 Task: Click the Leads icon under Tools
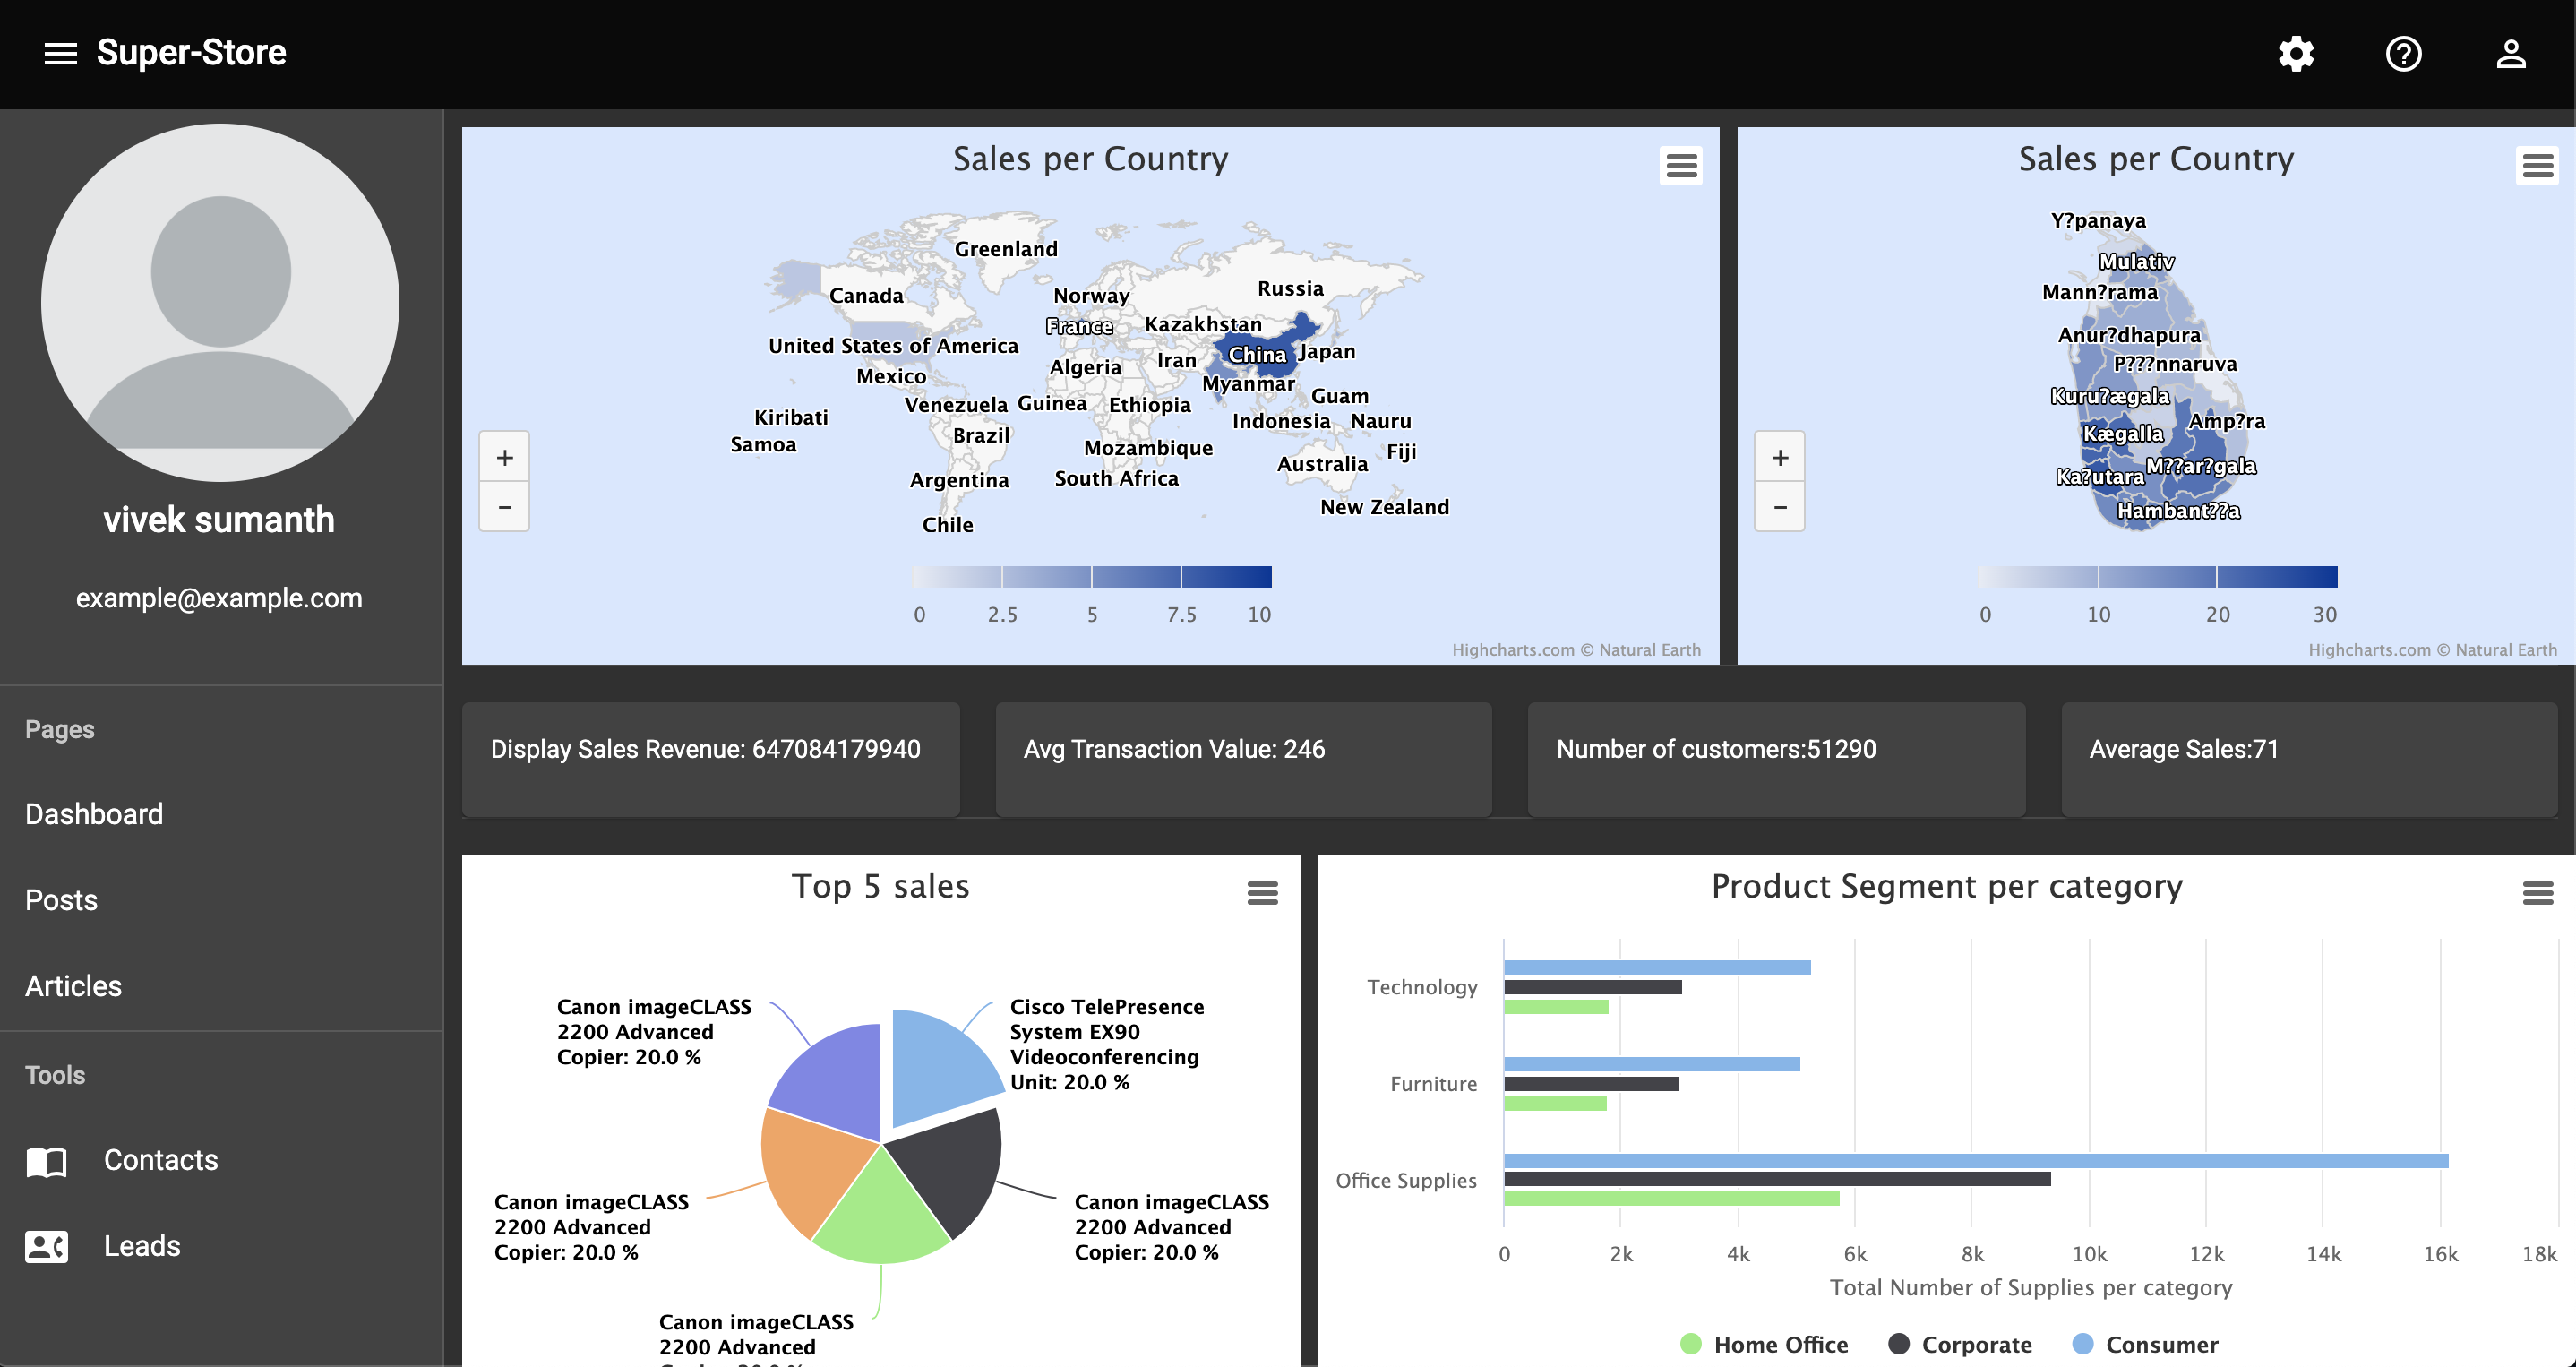tap(45, 1246)
